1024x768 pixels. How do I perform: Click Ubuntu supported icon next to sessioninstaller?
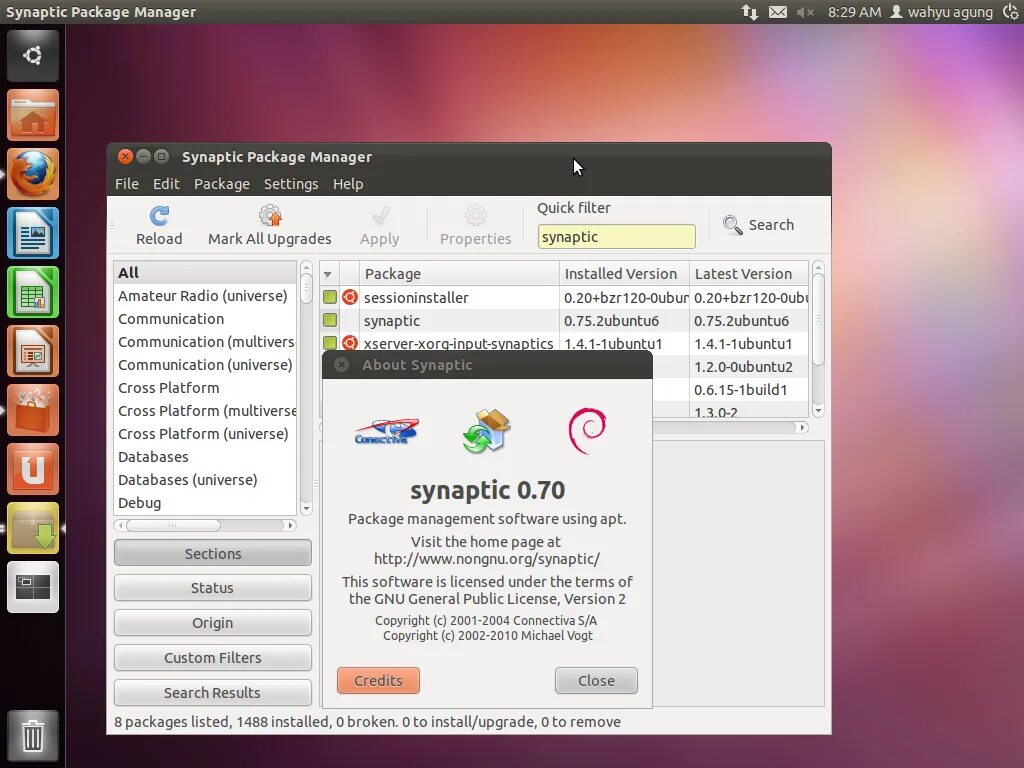coord(350,297)
